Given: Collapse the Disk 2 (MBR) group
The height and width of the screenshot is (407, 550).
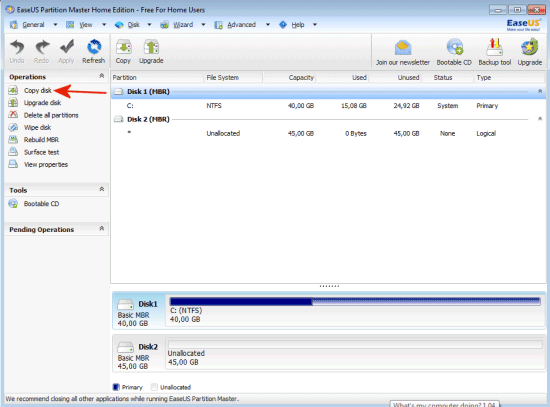Looking at the screenshot, I should 540,119.
